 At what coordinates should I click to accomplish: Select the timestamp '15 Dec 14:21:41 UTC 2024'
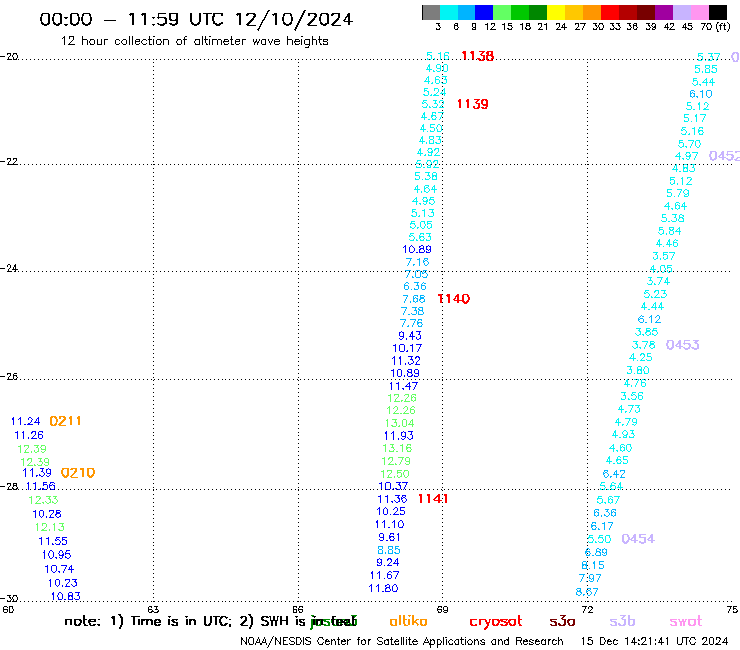click(654, 641)
